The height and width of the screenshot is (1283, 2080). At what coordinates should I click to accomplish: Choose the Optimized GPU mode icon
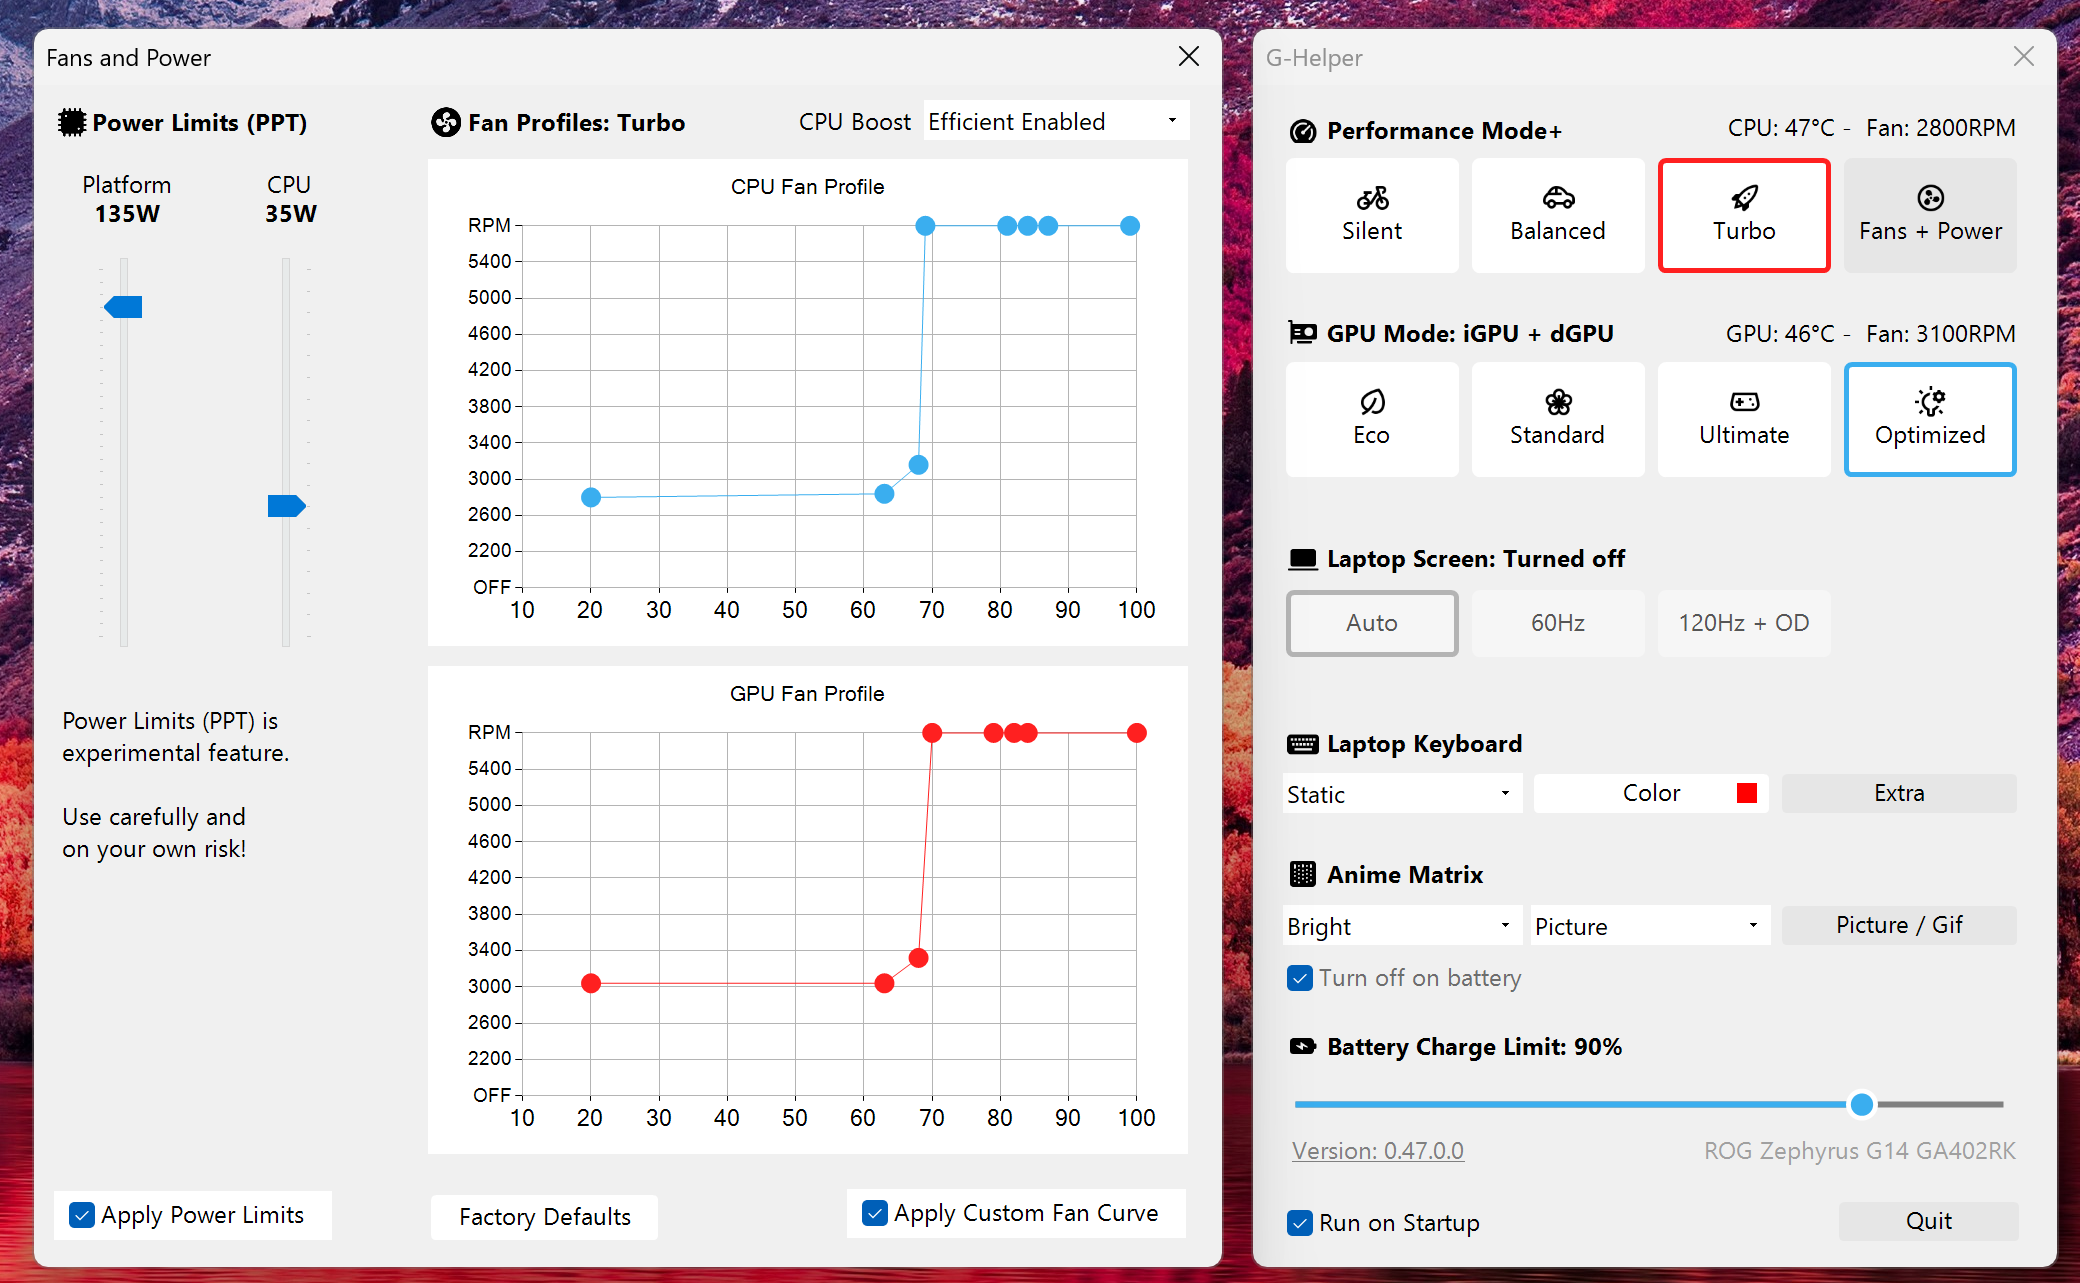tap(1929, 402)
